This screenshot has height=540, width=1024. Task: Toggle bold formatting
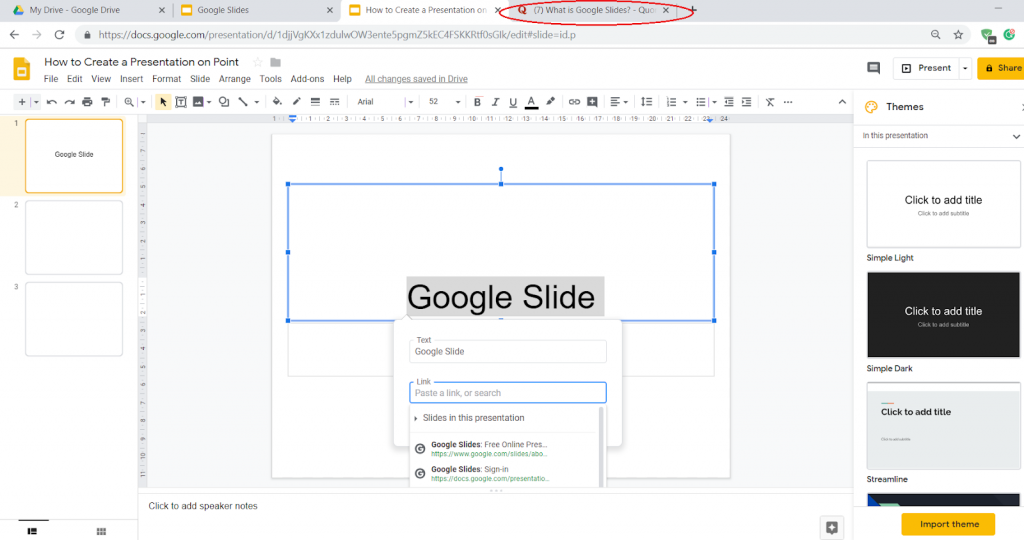pos(478,102)
